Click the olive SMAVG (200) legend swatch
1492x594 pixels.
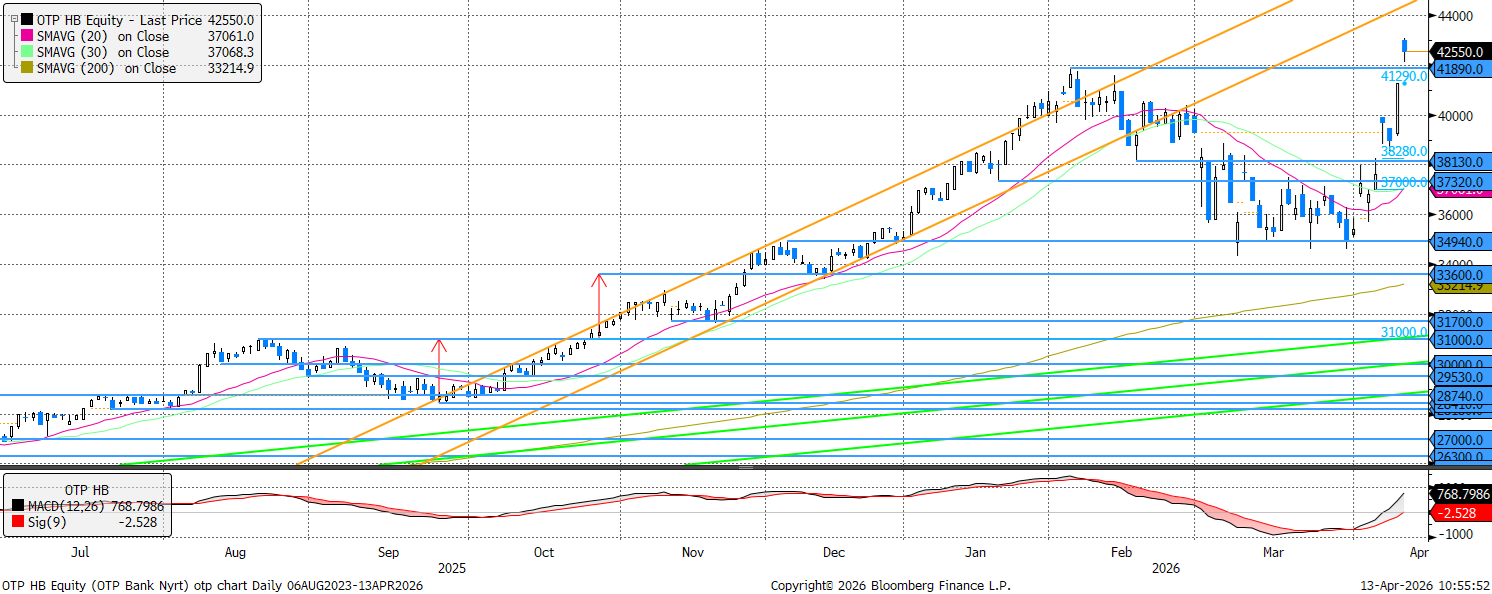pos(26,69)
